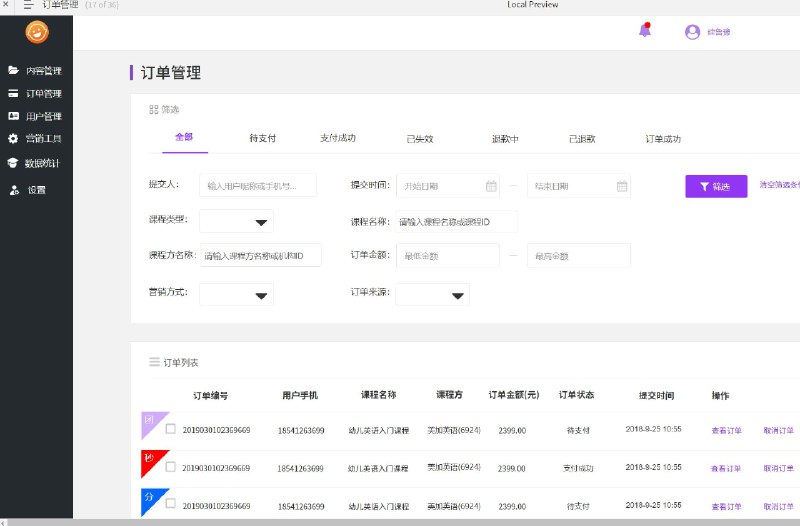Click 取消订单 in the 团 row
Screen dimensions: 800x526
pos(779,431)
